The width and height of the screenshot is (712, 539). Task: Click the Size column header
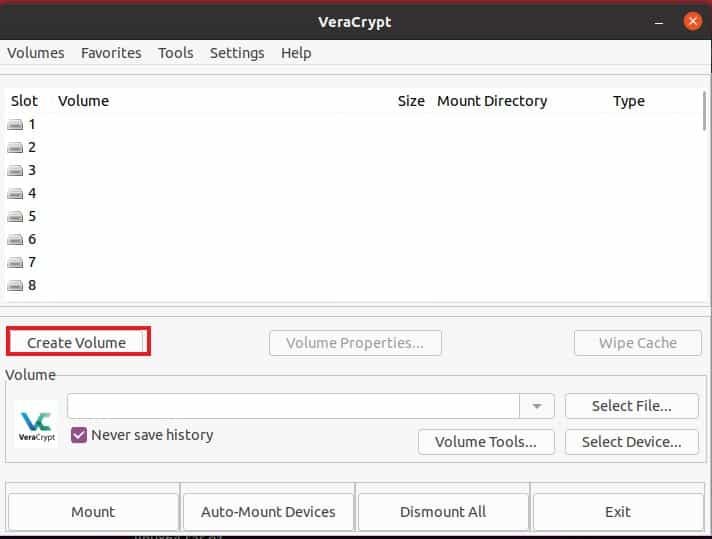(411, 101)
